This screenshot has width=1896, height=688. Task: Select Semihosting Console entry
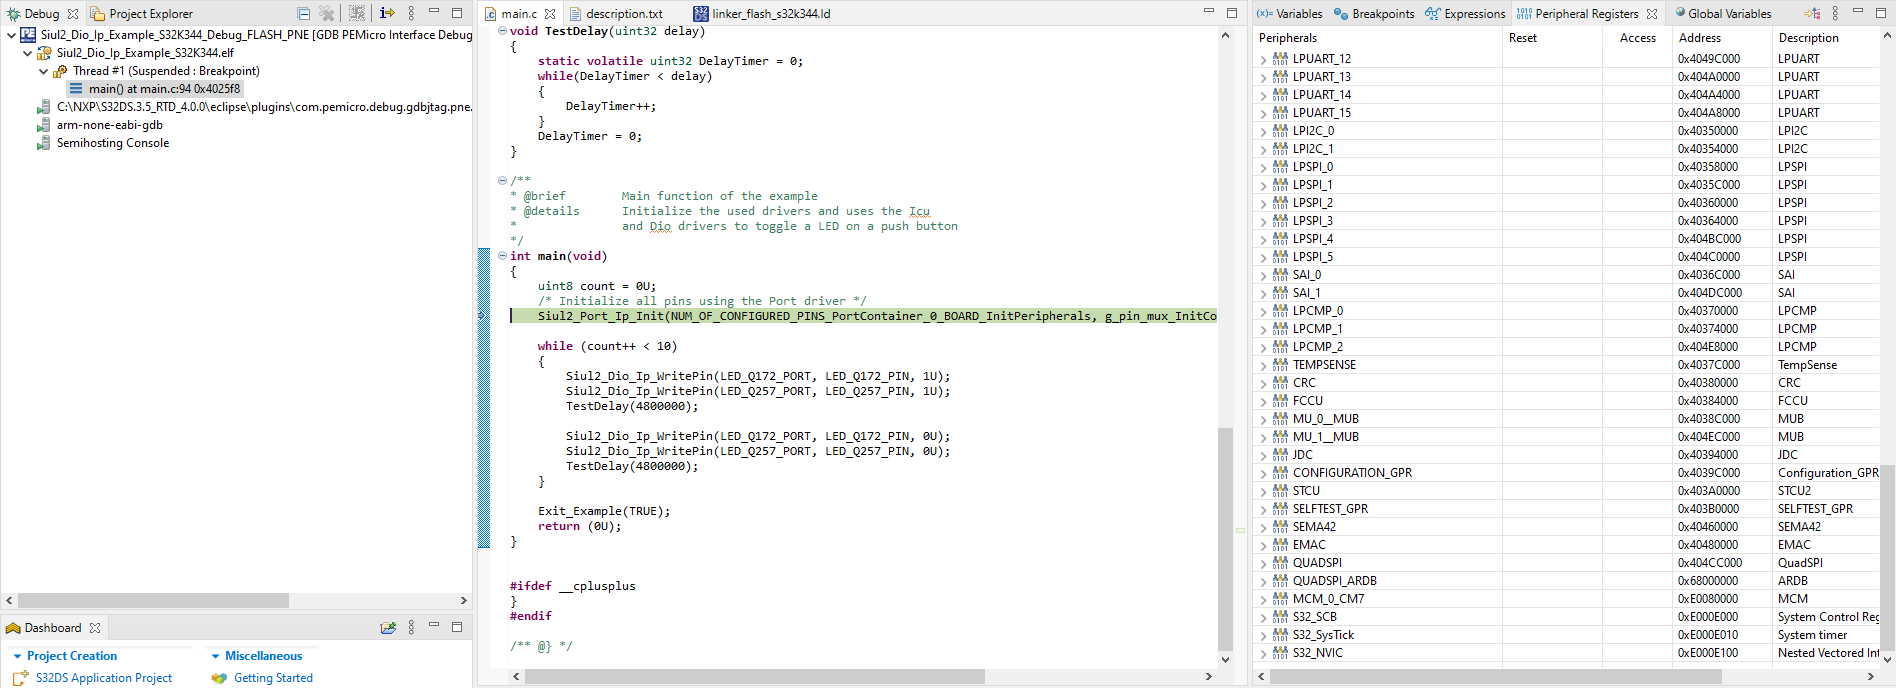click(112, 143)
